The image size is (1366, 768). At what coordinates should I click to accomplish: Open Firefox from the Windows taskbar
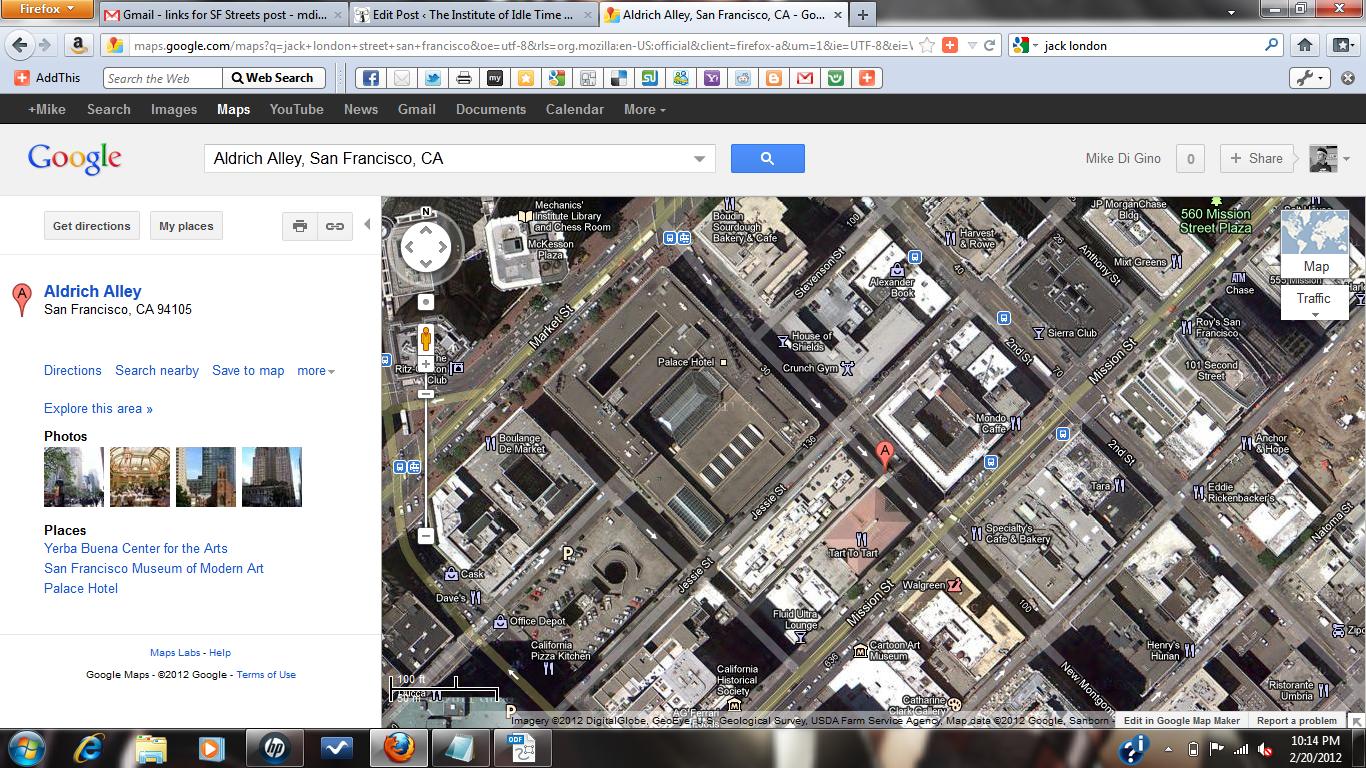[x=399, y=747]
